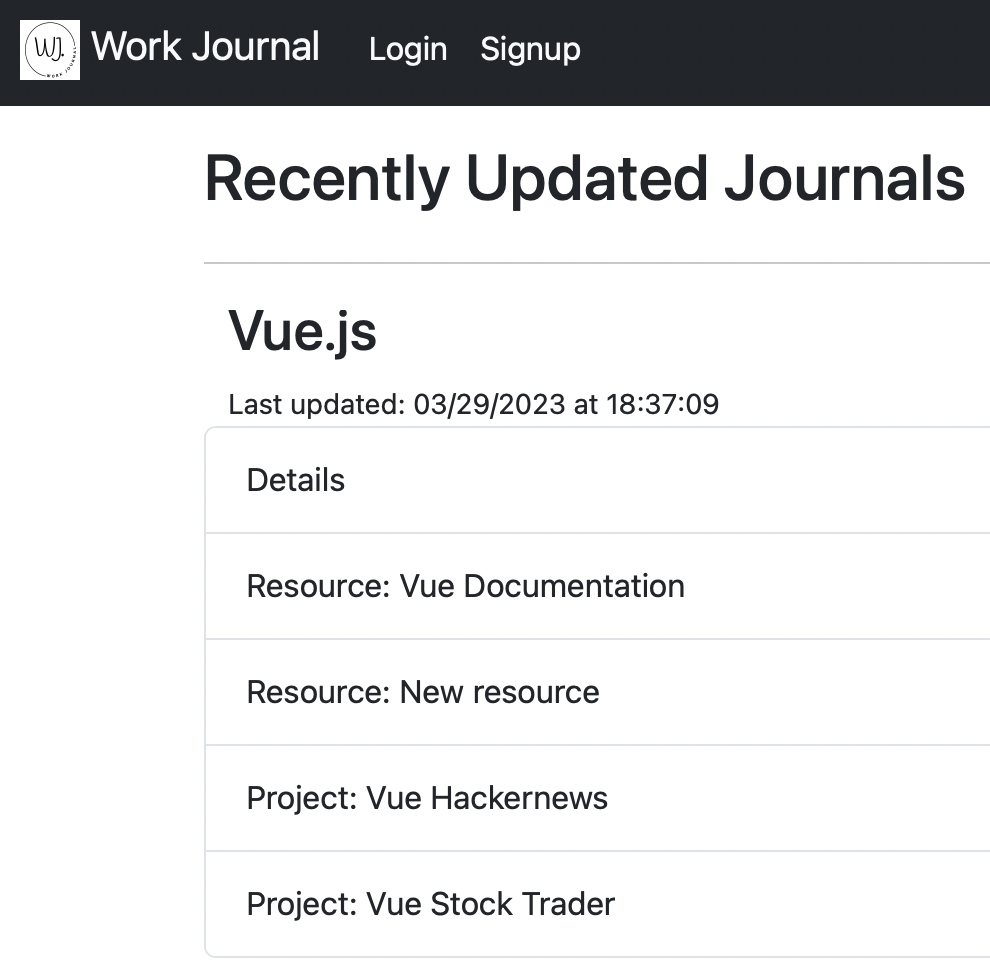
Task: Click the divider below the page heading
Action: 596,263
